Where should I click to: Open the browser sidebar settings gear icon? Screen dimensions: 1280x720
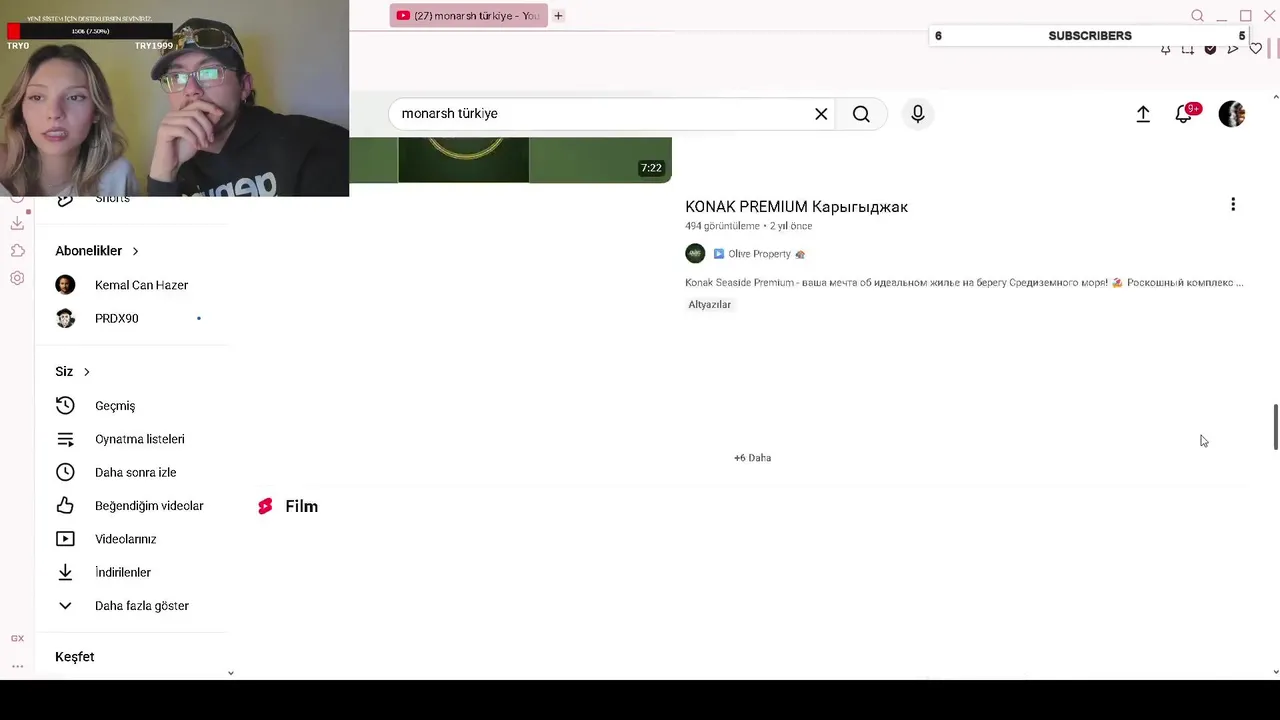click(x=17, y=279)
